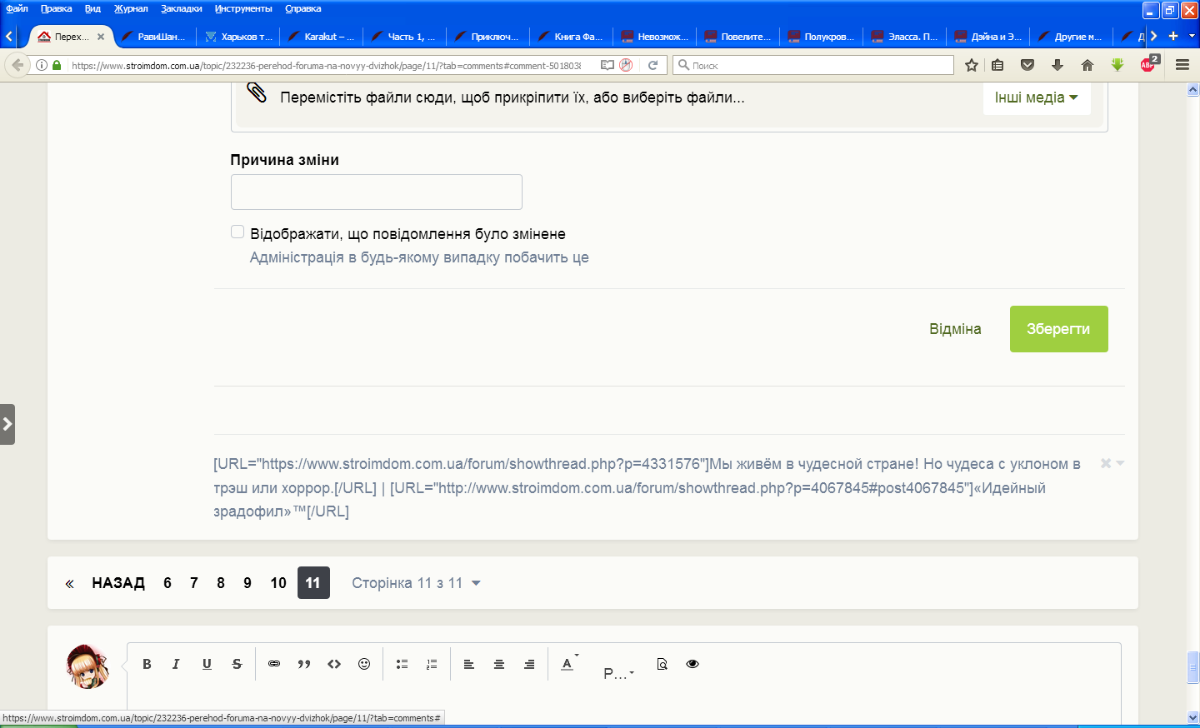
Task: Open the 'Сторінка 11 з 11' page selector
Action: tap(416, 583)
